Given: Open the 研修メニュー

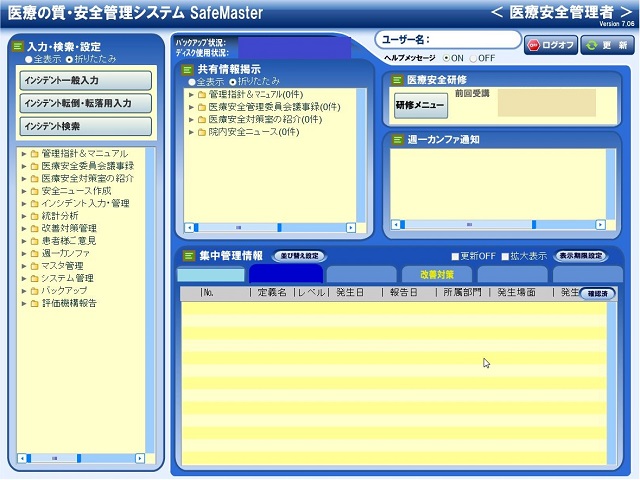Looking at the screenshot, I should pos(420,105).
